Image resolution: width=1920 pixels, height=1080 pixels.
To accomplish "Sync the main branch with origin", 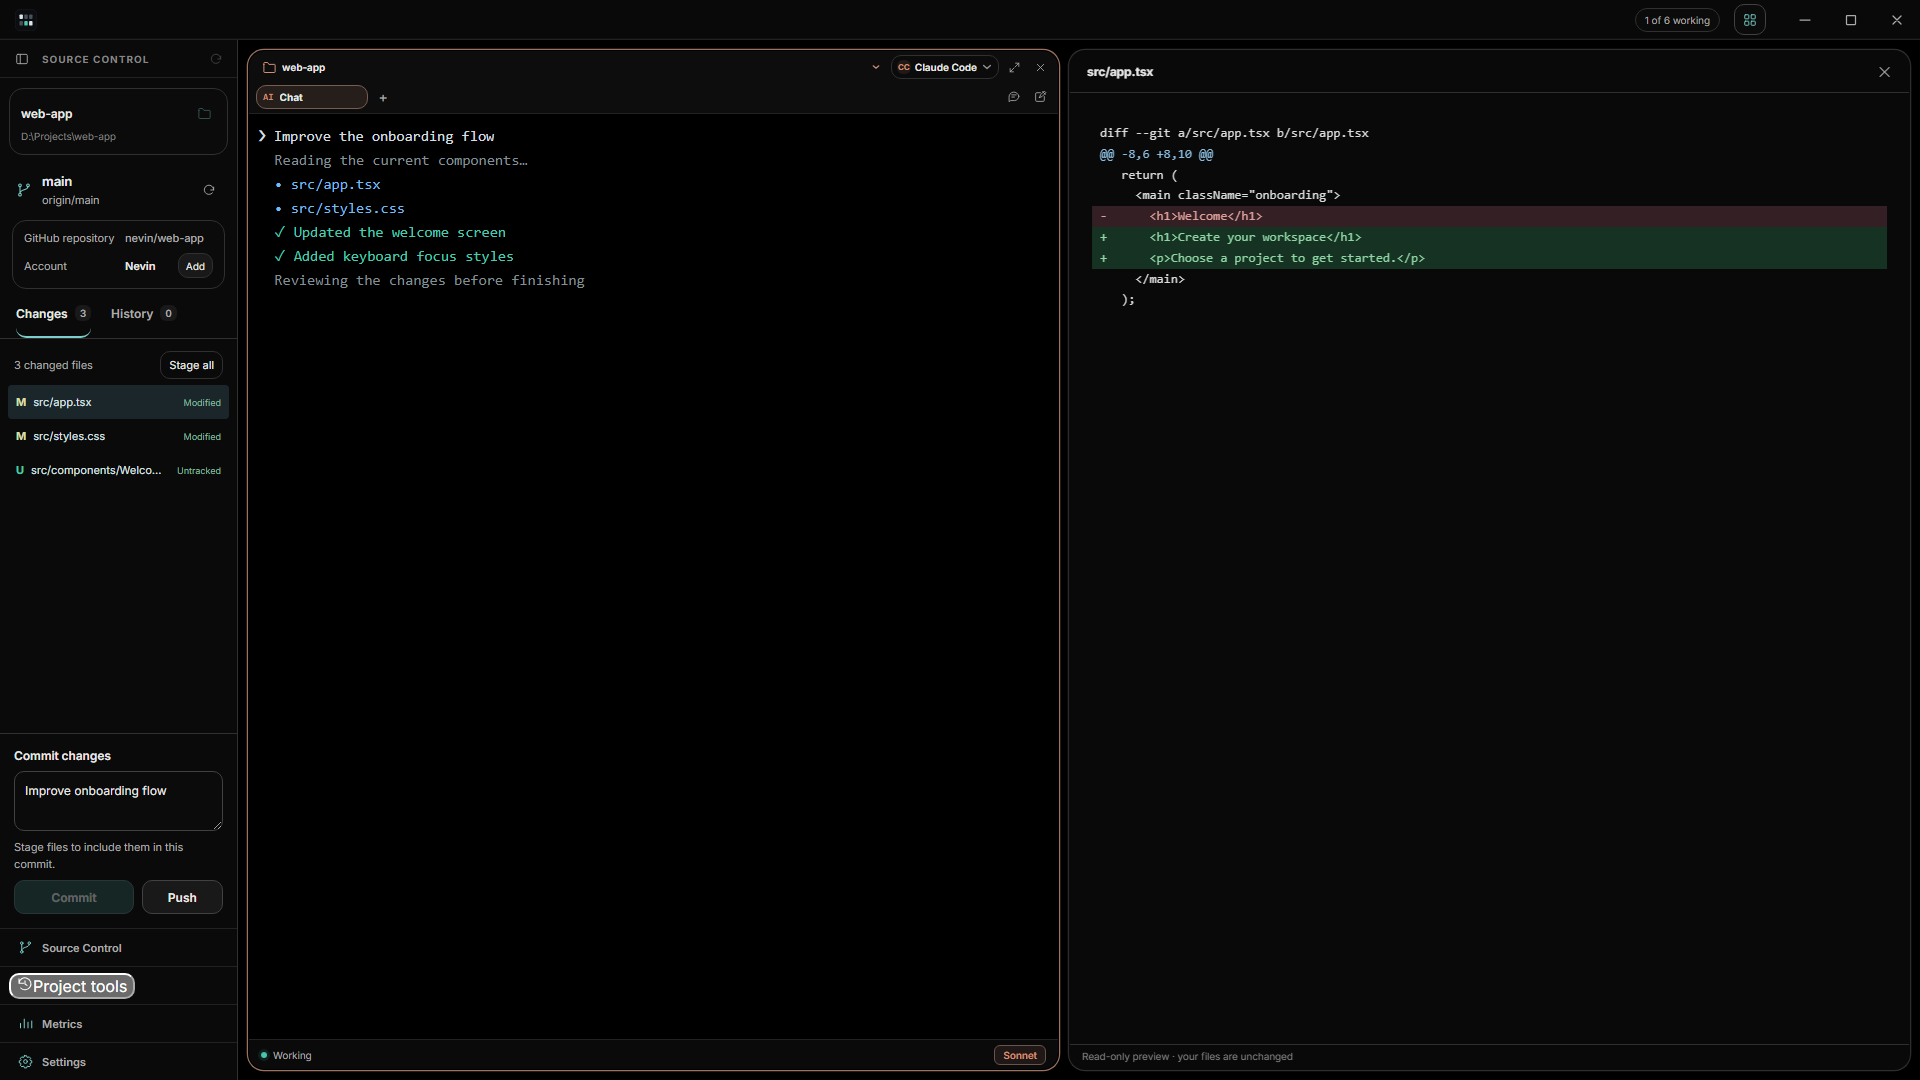I will tap(209, 190).
